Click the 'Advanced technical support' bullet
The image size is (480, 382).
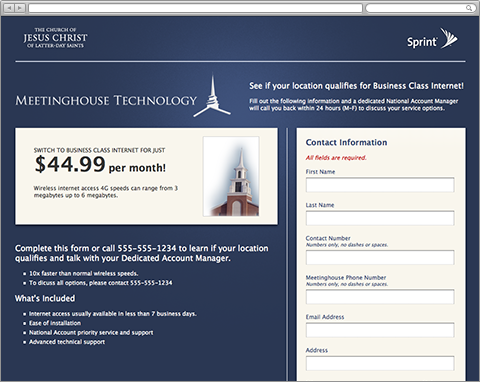(x=67, y=342)
